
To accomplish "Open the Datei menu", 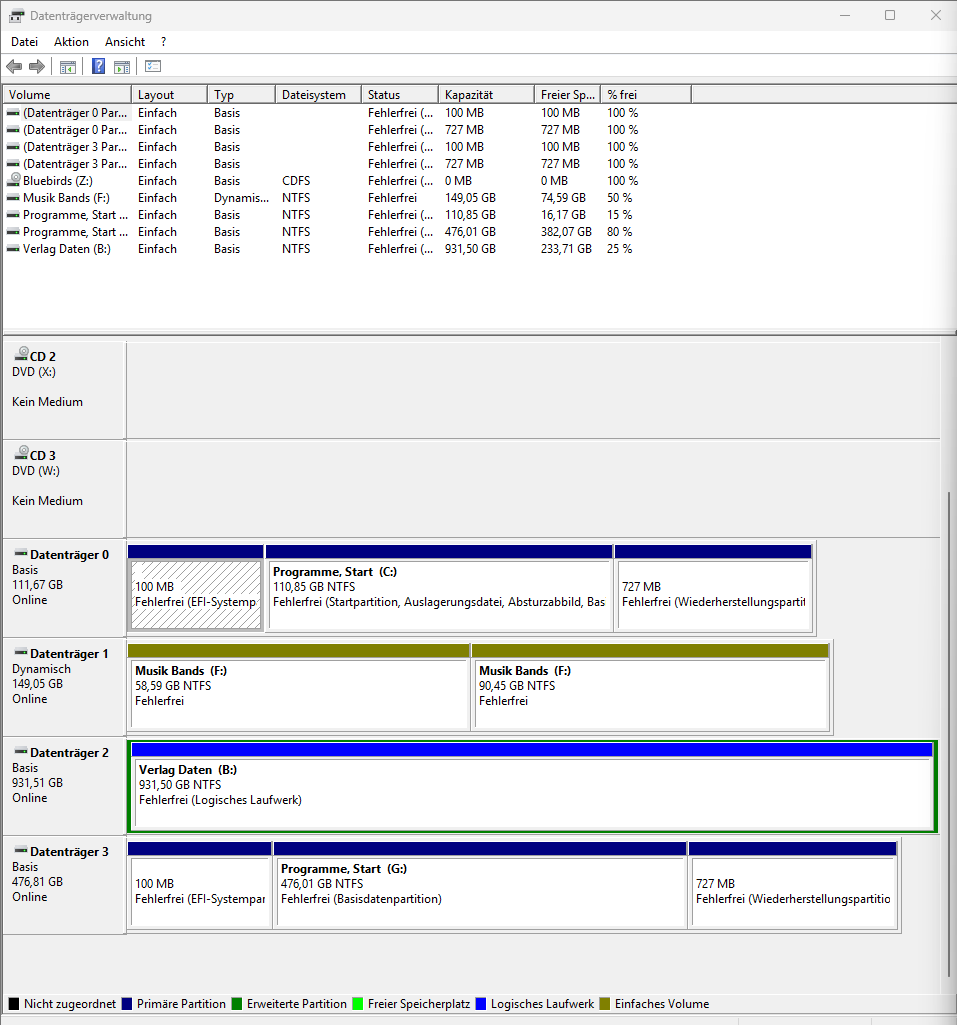I will (x=24, y=42).
